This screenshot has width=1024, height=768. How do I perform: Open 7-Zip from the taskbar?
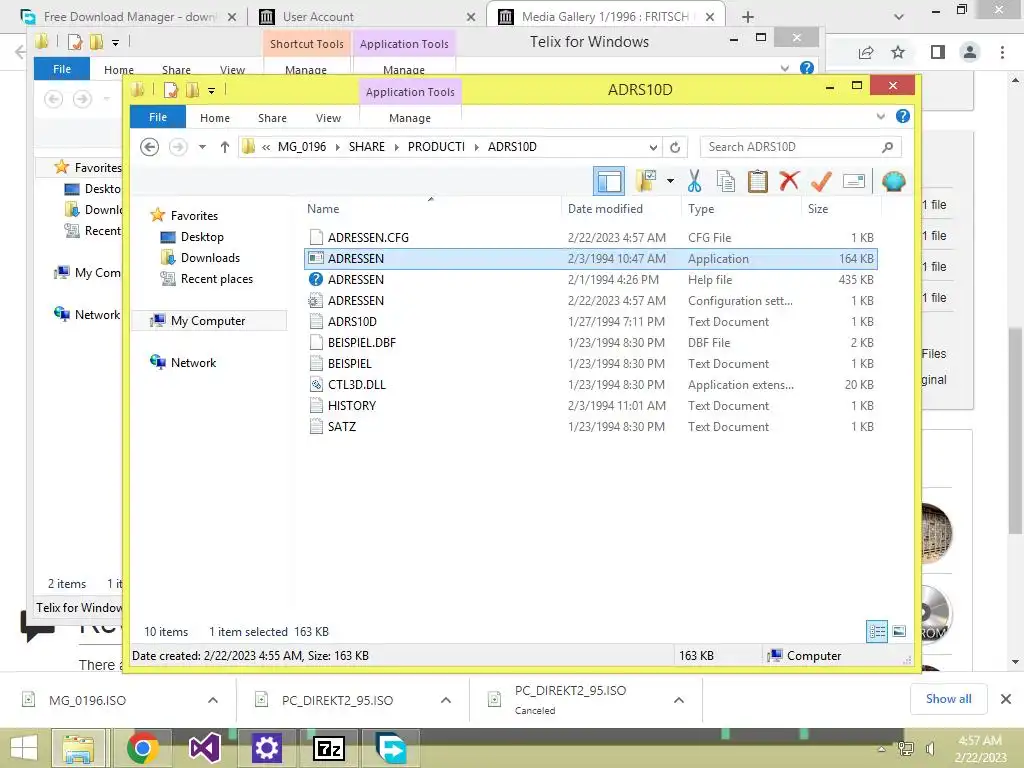tap(329, 748)
